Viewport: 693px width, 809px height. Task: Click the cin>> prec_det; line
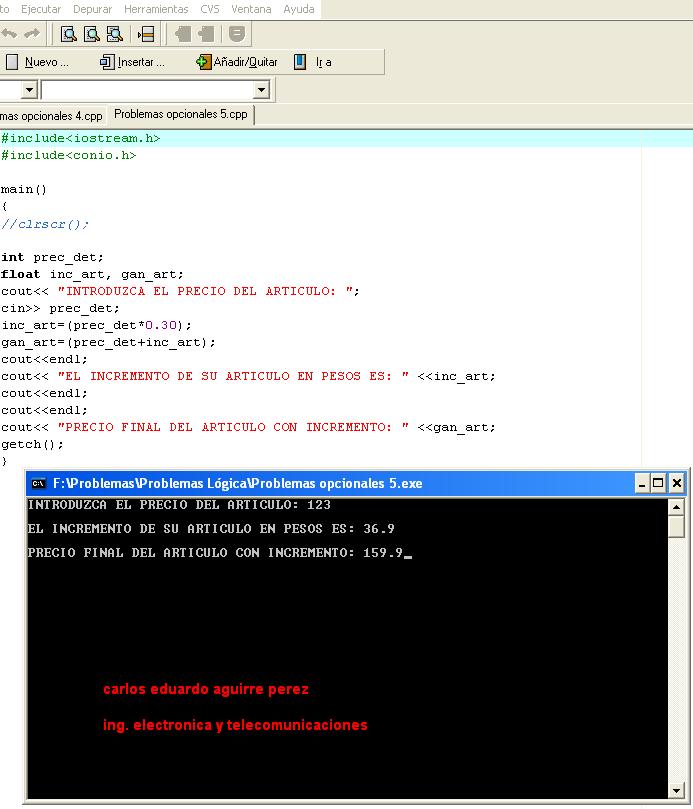(60, 308)
